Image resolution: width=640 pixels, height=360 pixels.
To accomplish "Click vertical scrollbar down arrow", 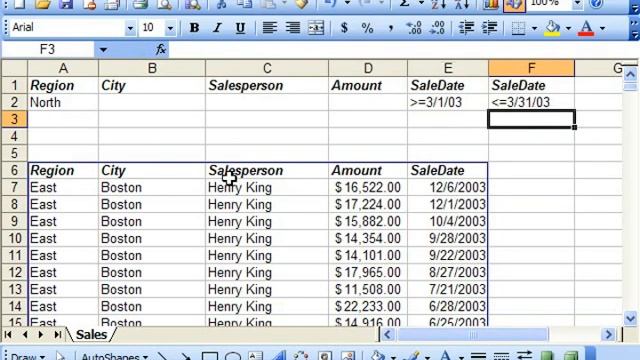I will 630,318.
